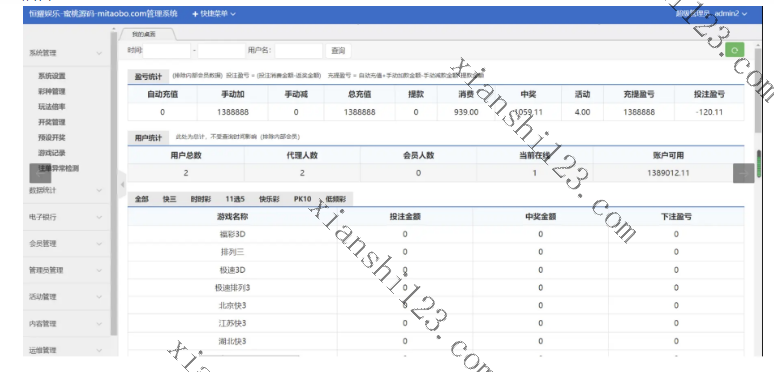Focus the start time input field
Image resolution: width=774 pixels, height=372 pixels.
click(x=167, y=50)
